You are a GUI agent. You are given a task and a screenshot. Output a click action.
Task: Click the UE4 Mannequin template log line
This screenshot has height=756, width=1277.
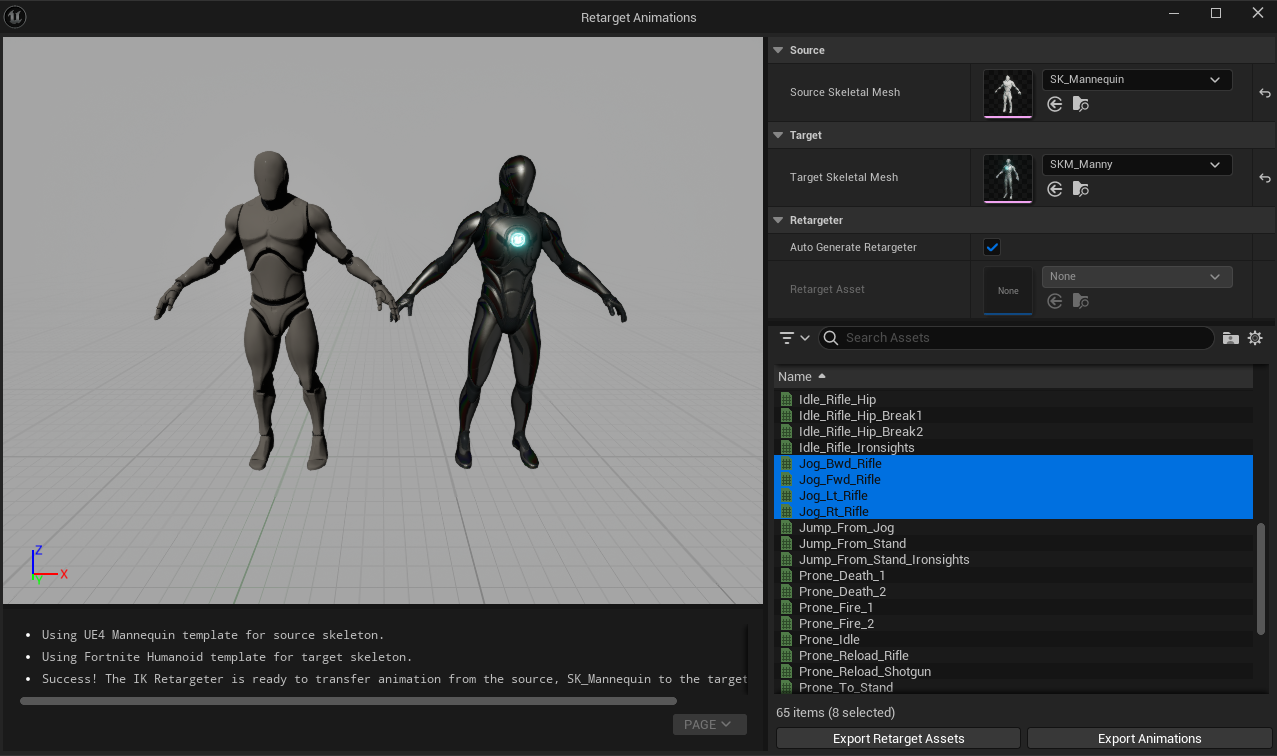(x=213, y=635)
